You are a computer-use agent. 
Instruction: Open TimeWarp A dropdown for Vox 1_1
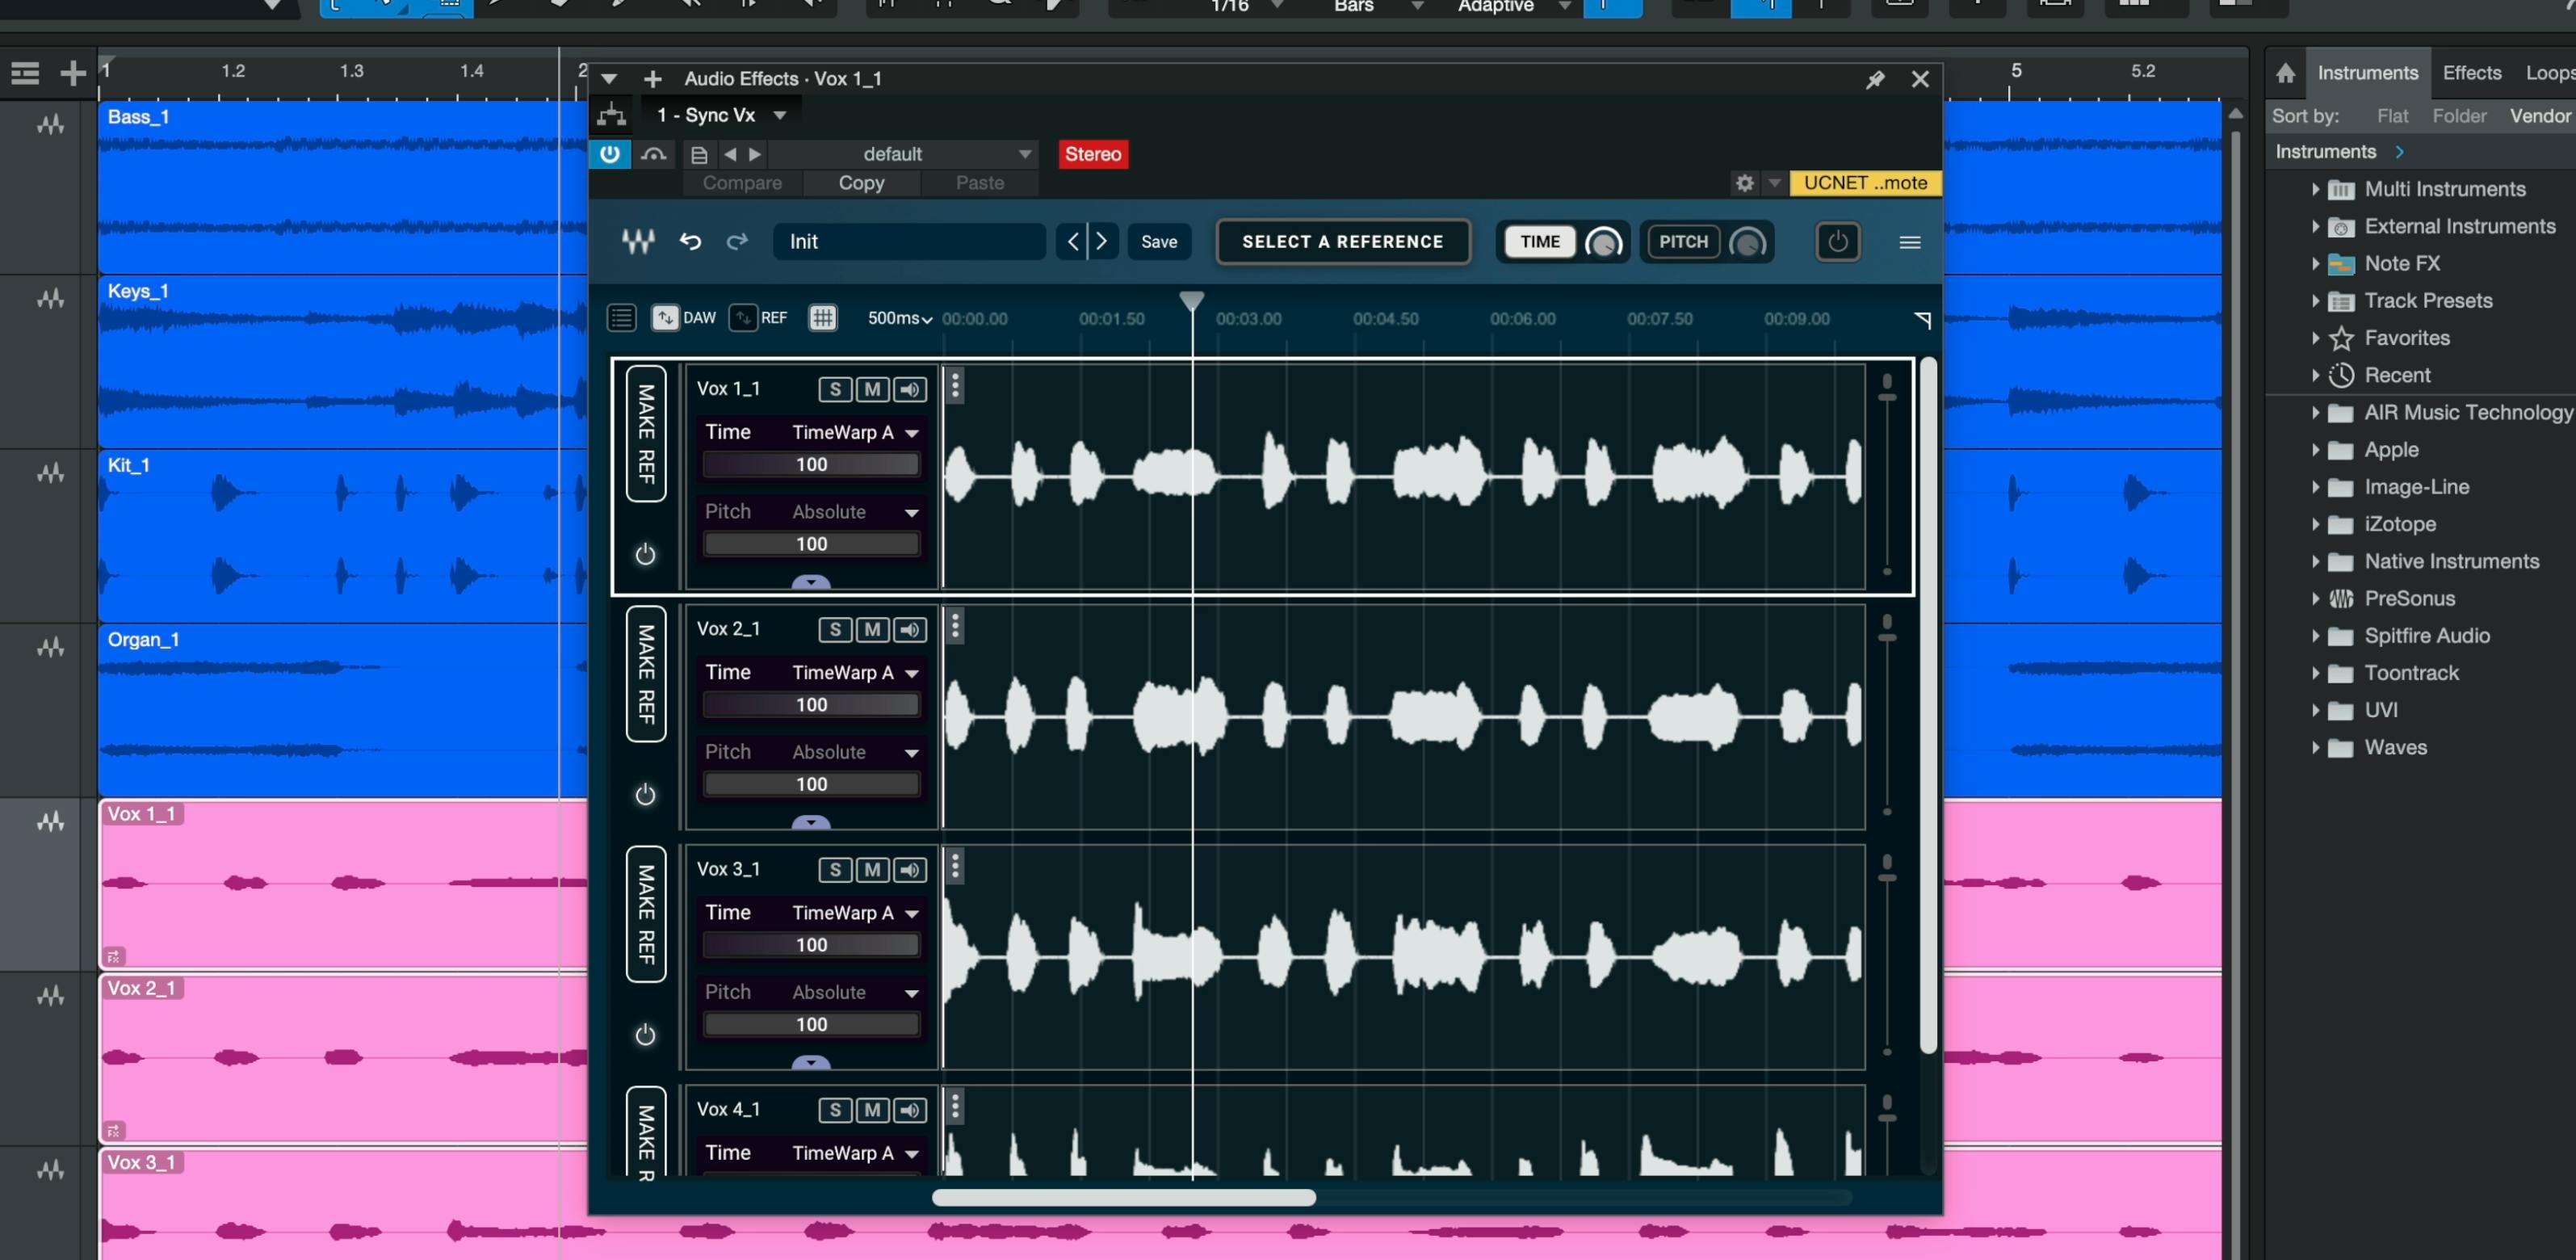911,433
